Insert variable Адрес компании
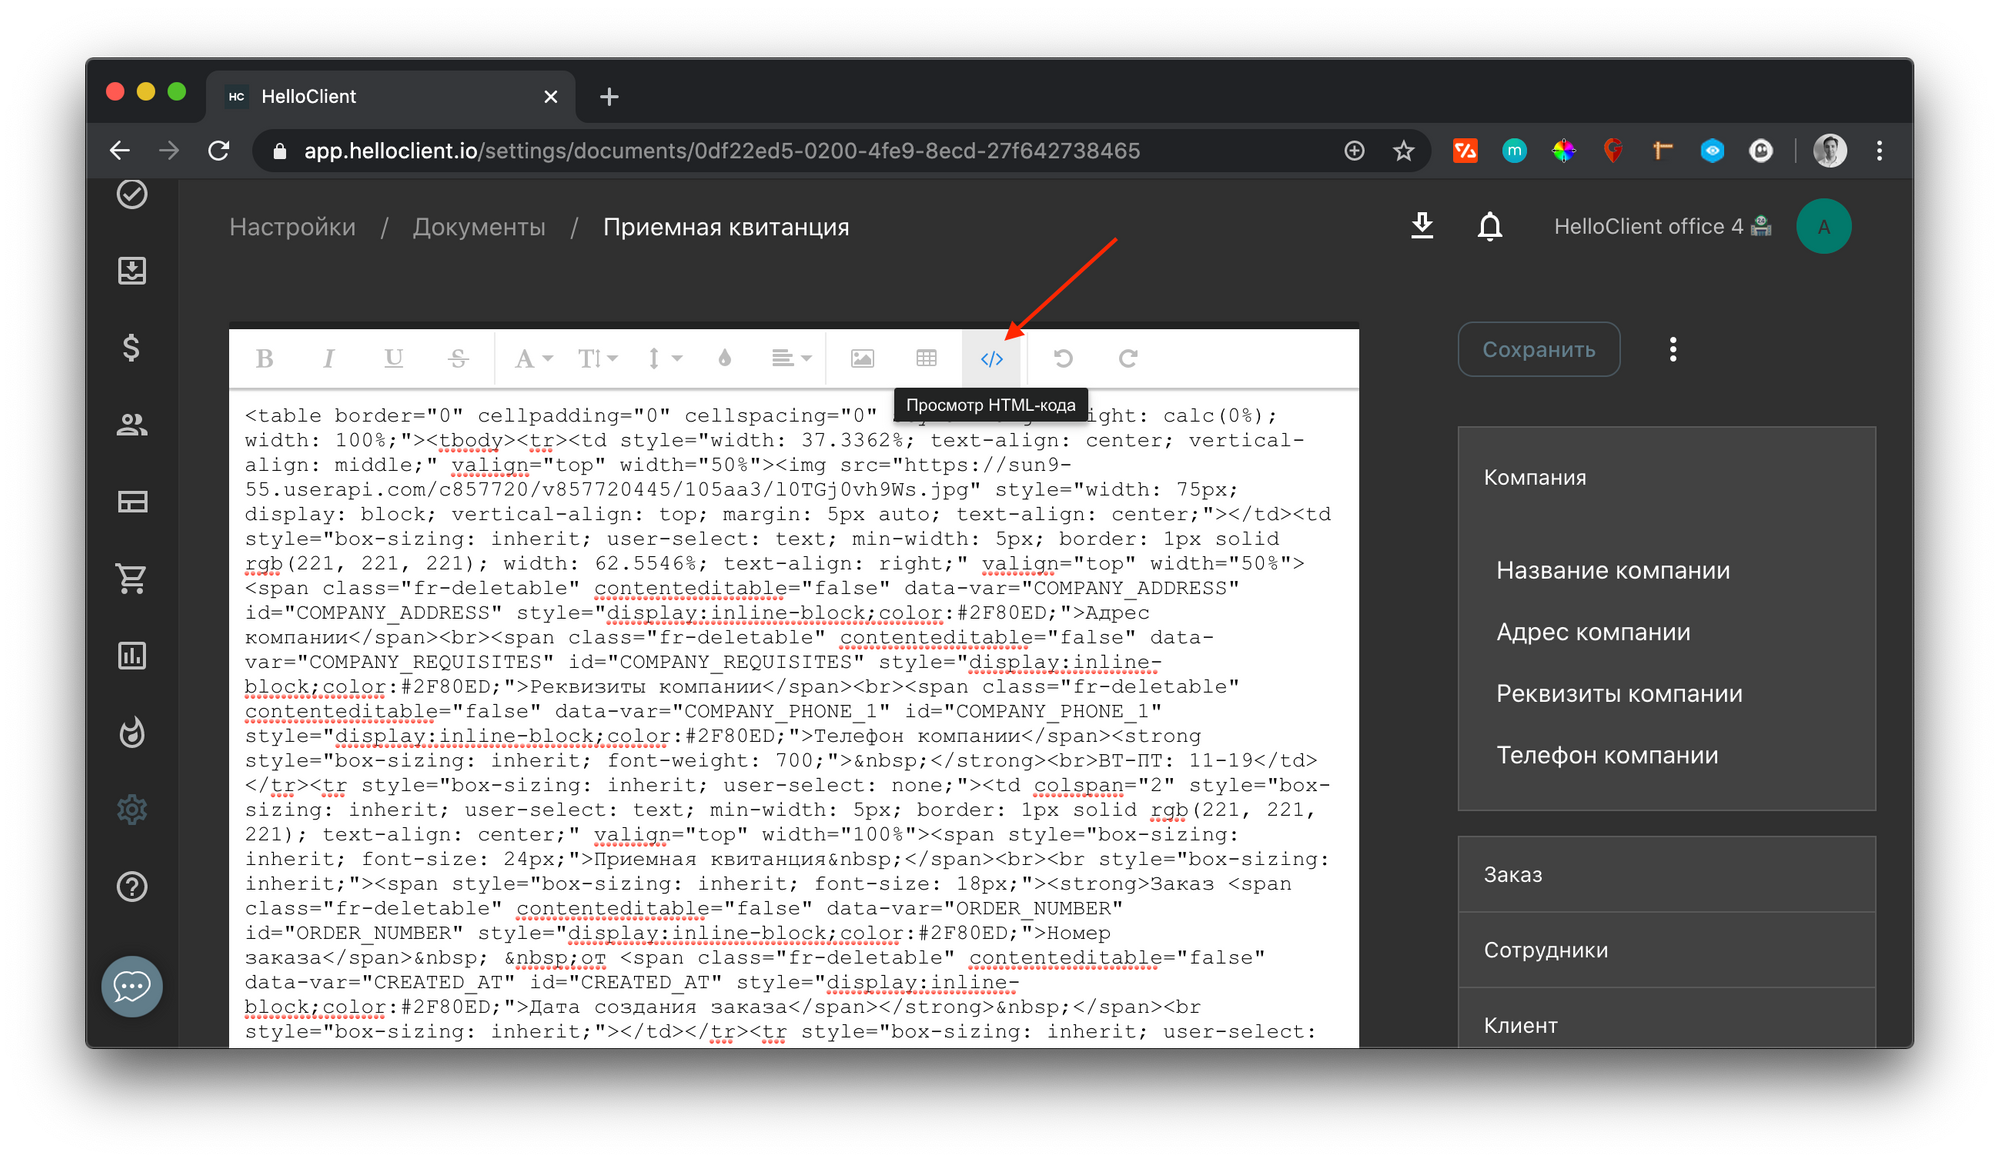This screenshot has width=2000, height=1162. [x=1593, y=632]
